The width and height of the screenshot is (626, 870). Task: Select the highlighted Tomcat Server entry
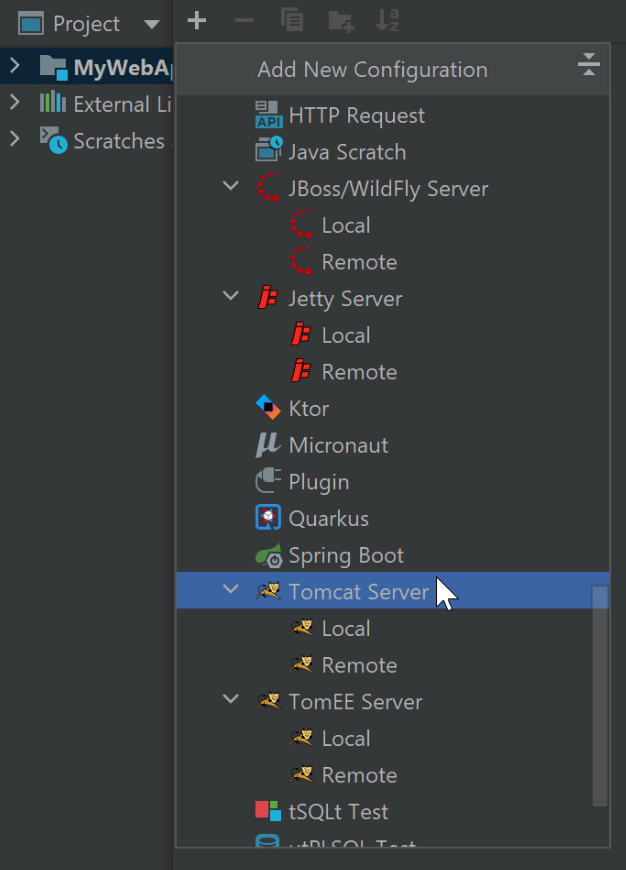pos(393,590)
